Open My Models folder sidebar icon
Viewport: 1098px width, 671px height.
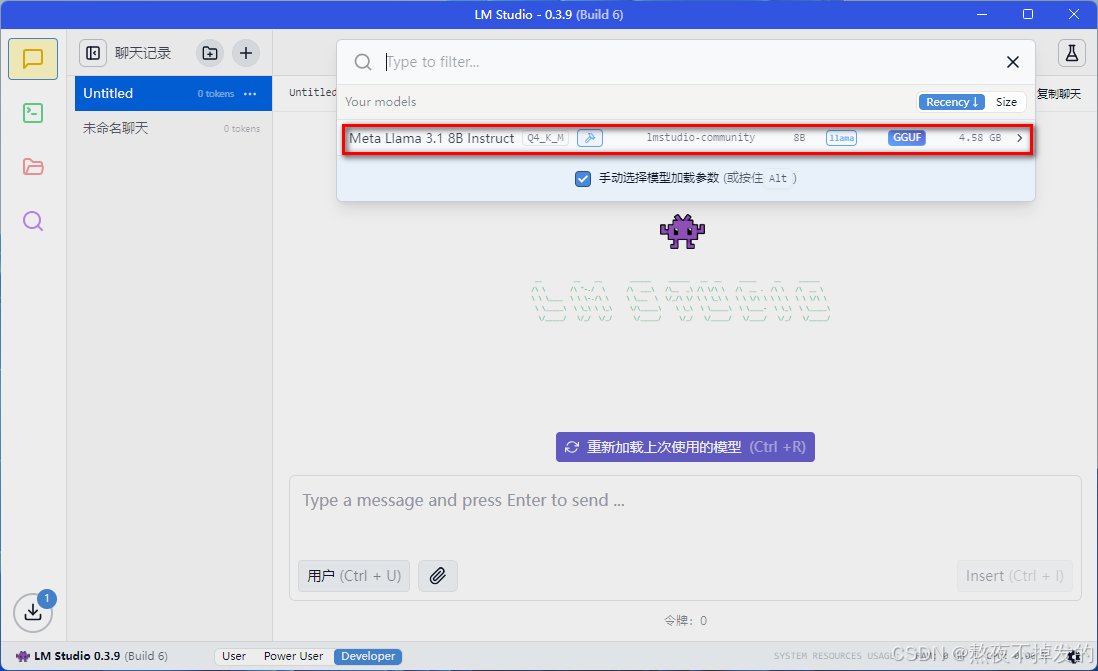(x=33, y=167)
